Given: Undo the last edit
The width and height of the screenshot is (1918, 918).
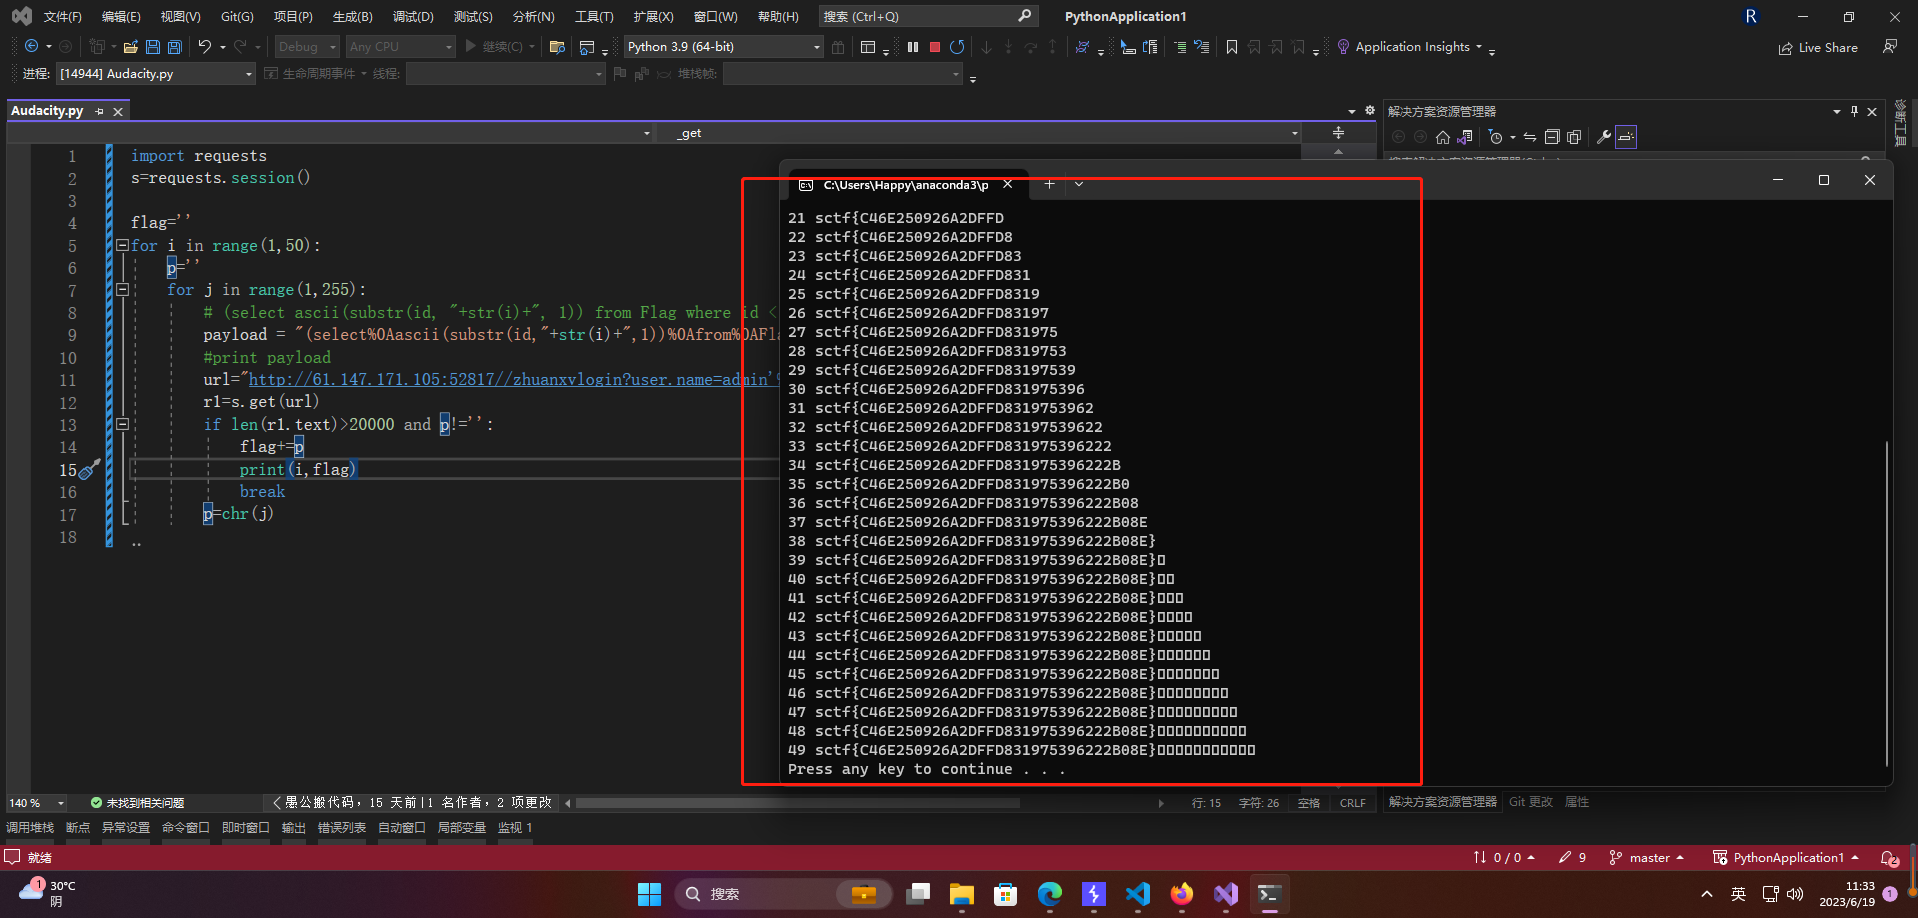Looking at the screenshot, I should (204, 47).
